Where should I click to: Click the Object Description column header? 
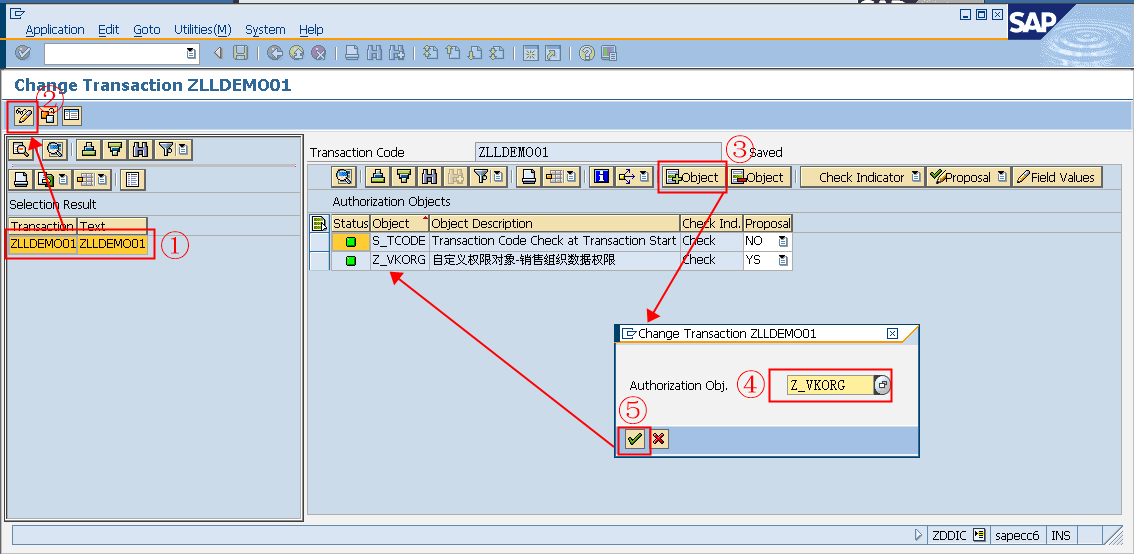(x=555, y=223)
